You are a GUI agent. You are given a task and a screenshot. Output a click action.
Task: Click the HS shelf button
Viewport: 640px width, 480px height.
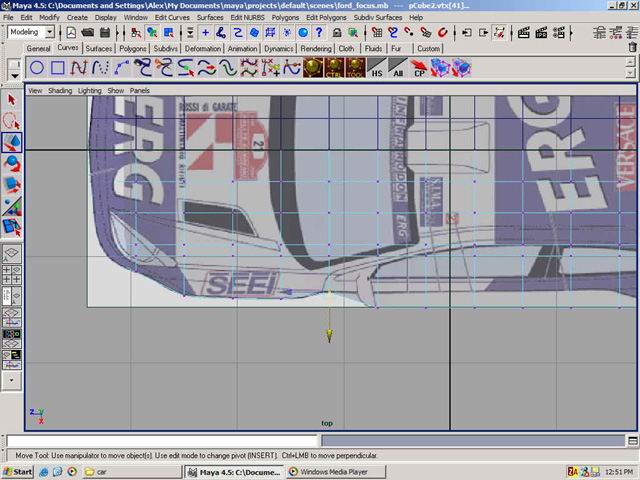(x=376, y=69)
